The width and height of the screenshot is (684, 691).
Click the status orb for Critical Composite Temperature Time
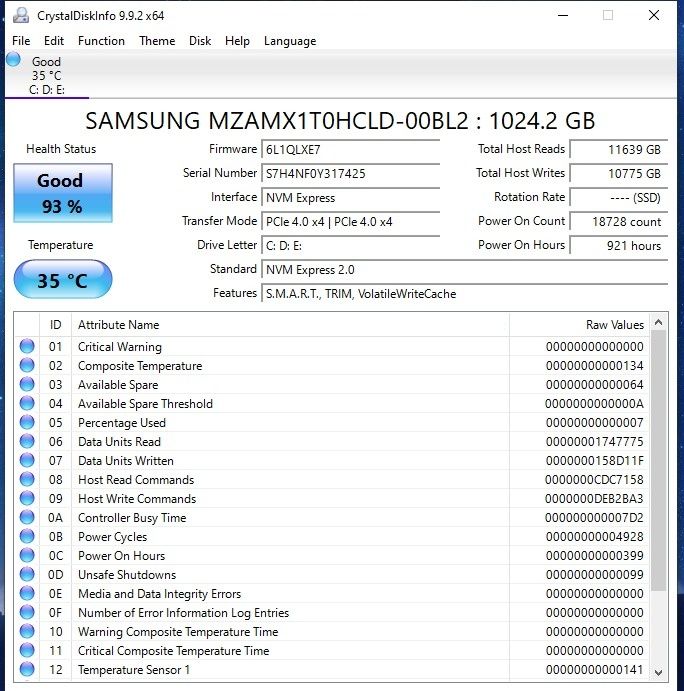click(x=27, y=650)
